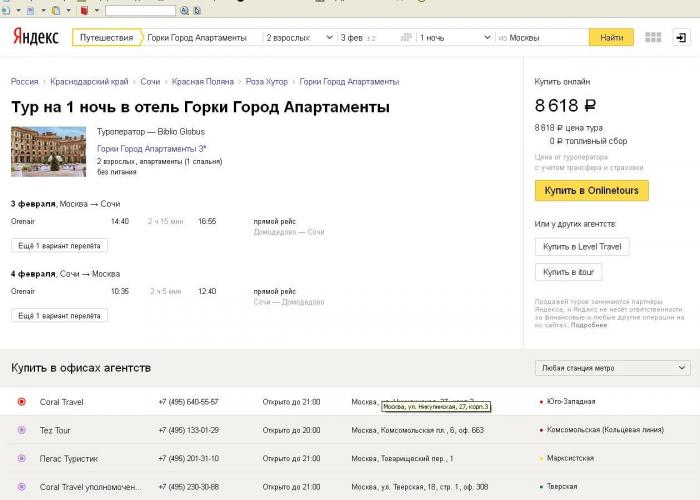Click phone +7 (495) 640-55-57

(x=188, y=402)
